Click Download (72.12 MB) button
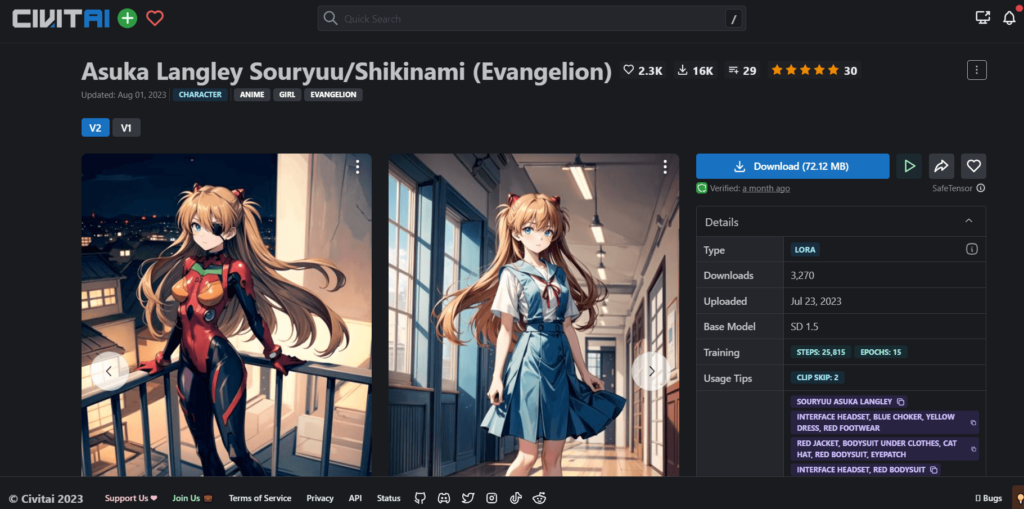 pyautogui.click(x=792, y=166)
